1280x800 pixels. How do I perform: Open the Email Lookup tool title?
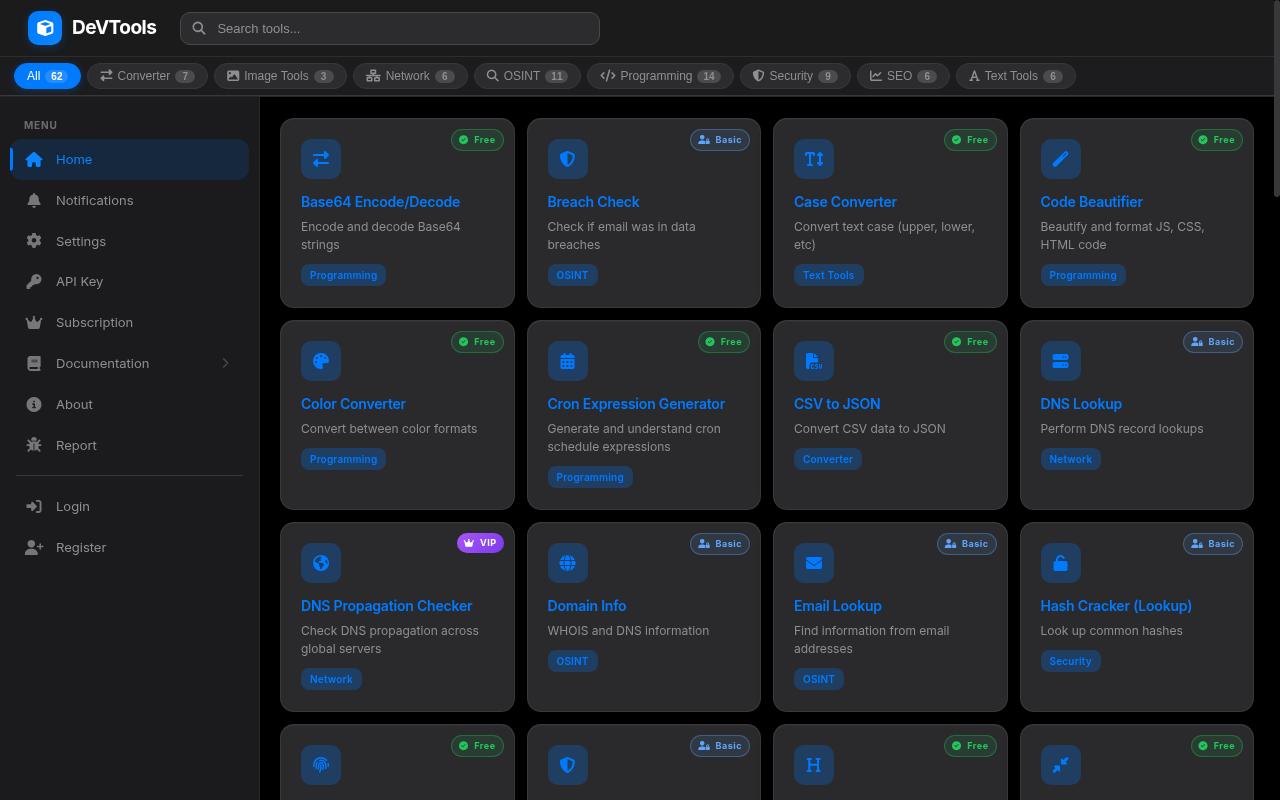tap(838, 606)
